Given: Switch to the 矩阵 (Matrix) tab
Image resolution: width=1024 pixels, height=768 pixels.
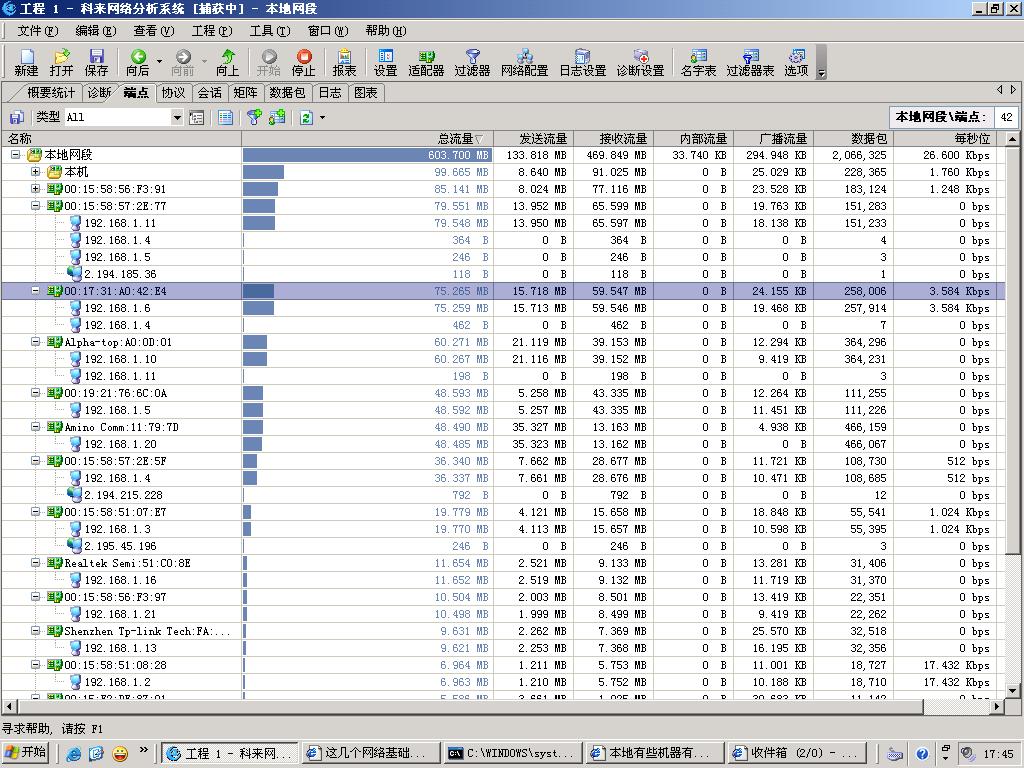Looking at the screenshot, I should [245, 93].
